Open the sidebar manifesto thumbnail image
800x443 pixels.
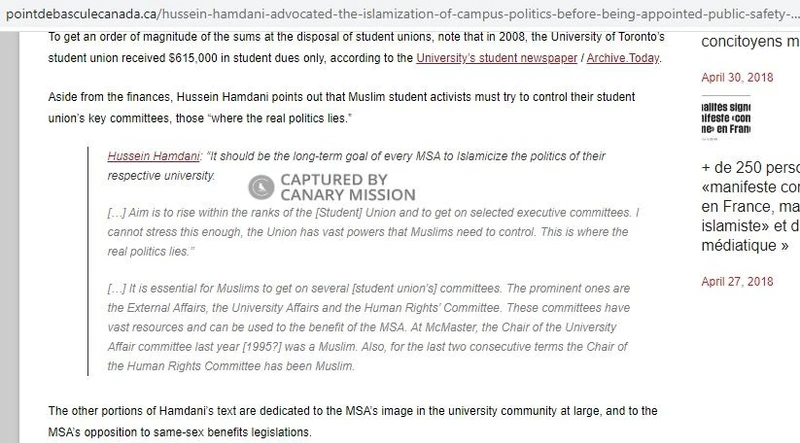(741, 124)
